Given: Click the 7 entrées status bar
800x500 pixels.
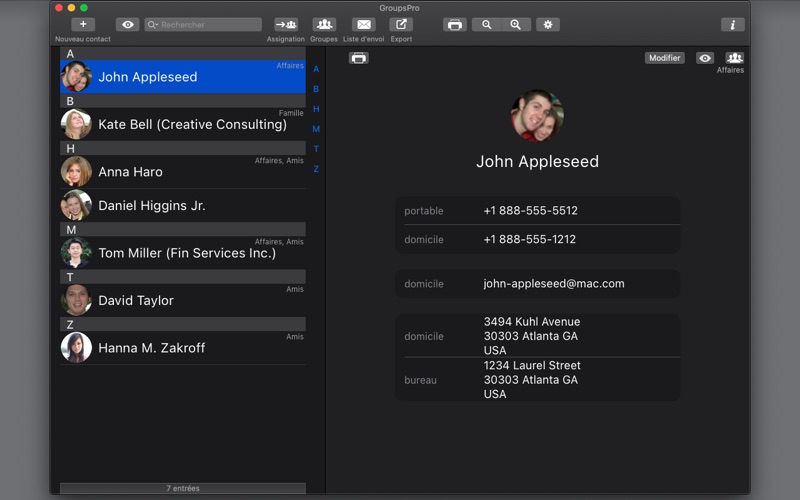Looking at the screenshot, I should (x=183, y=488).
